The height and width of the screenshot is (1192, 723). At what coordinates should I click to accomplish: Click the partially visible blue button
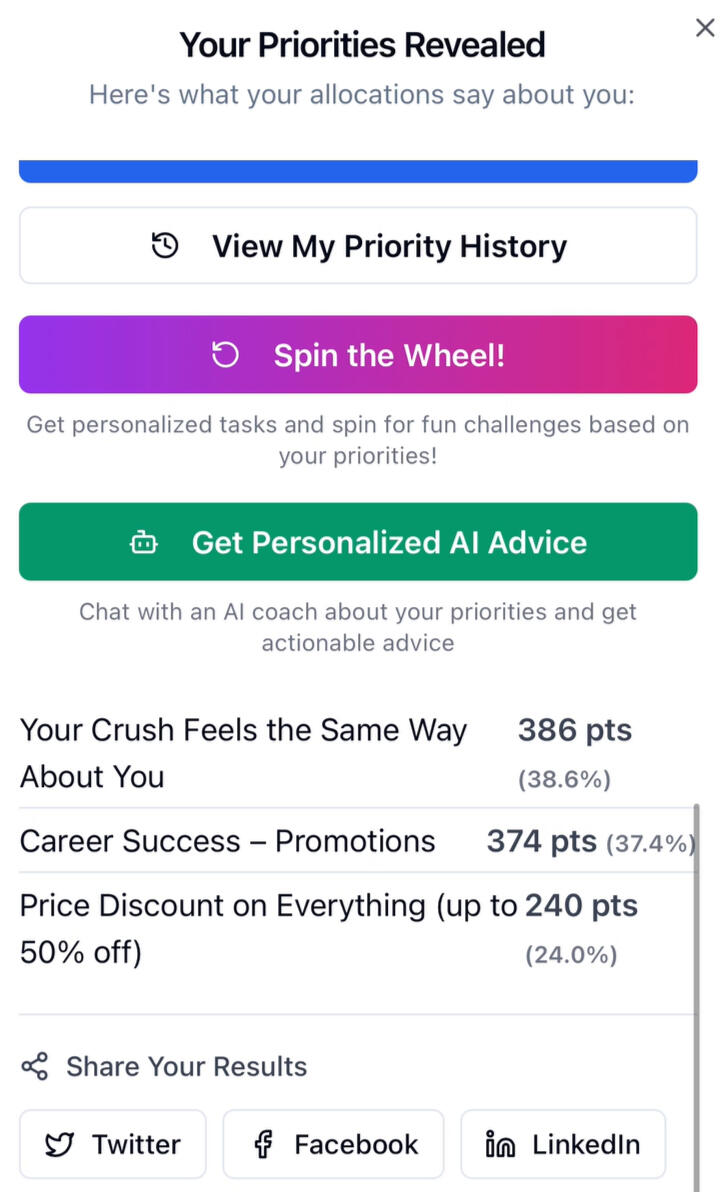[358, 172]
